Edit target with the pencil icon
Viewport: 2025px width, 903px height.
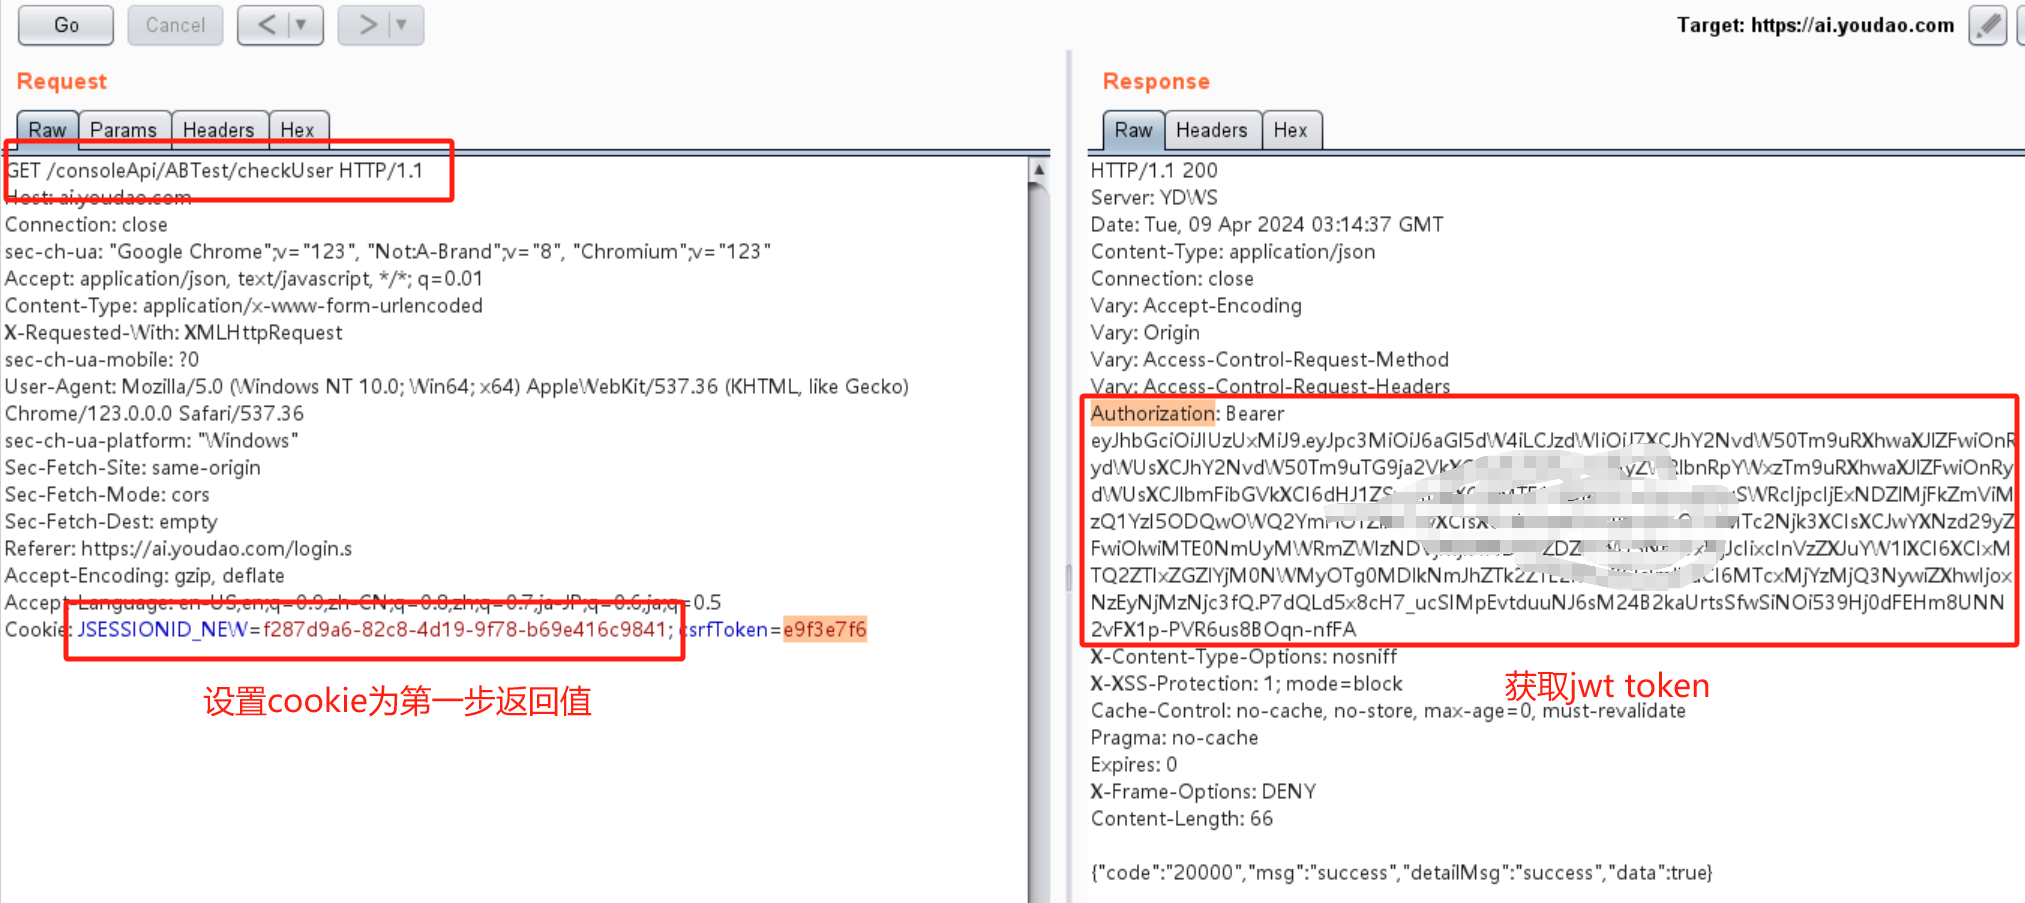click(1987, 25)
